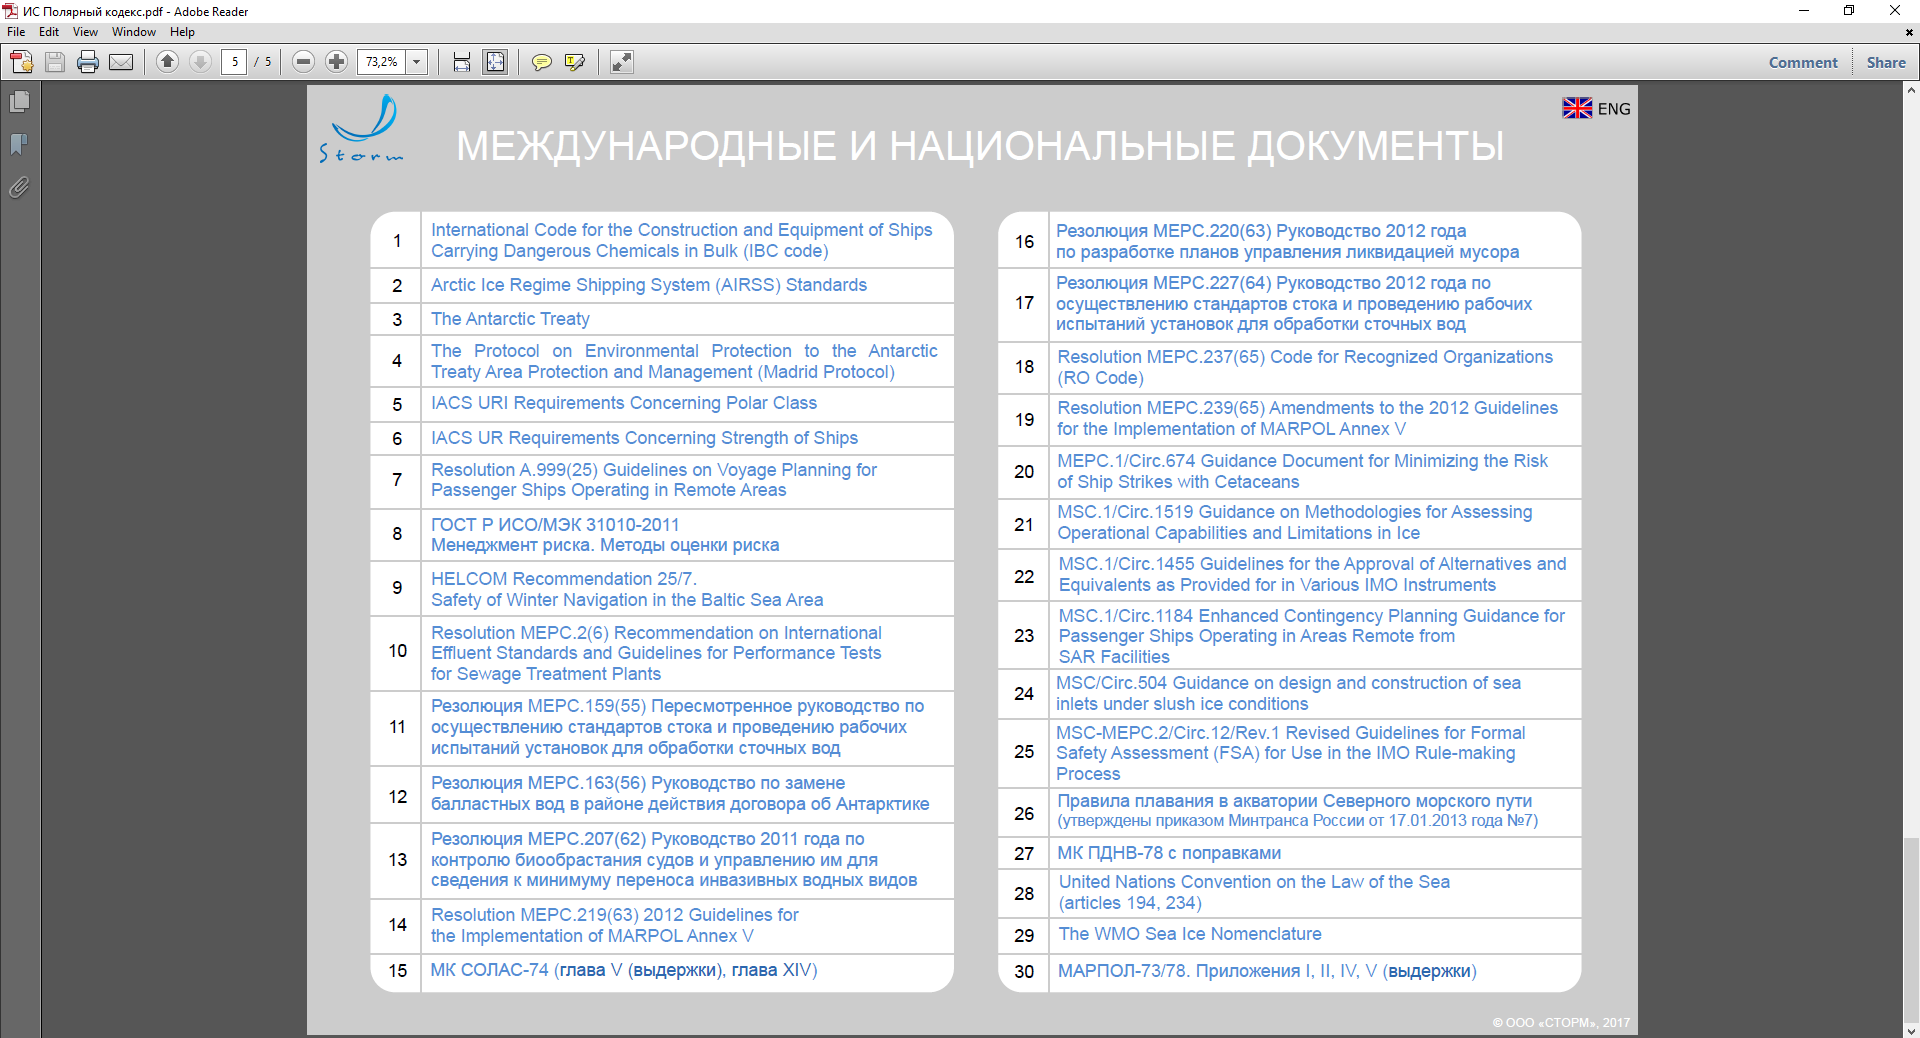The height and width of the screenshot is (1038, 1920).
Task: Open Resolution MEPC.2(6) sewage treatment link
Action: pyautogui.click(x=656, y=653)
